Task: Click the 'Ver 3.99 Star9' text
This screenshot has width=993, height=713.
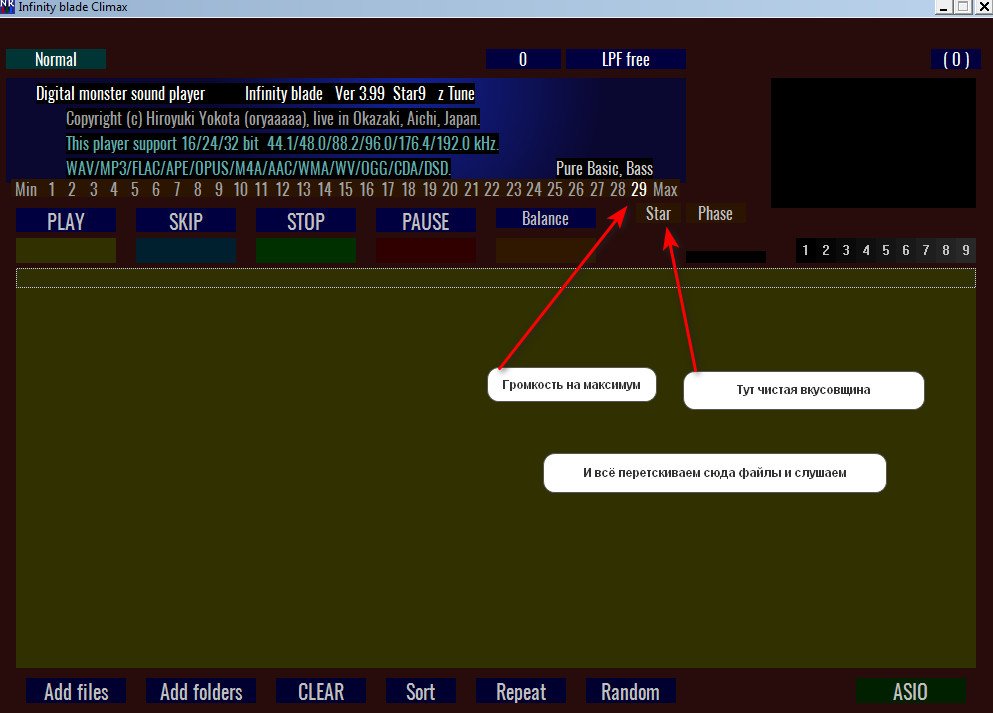Action: click(x=380, y=94)
